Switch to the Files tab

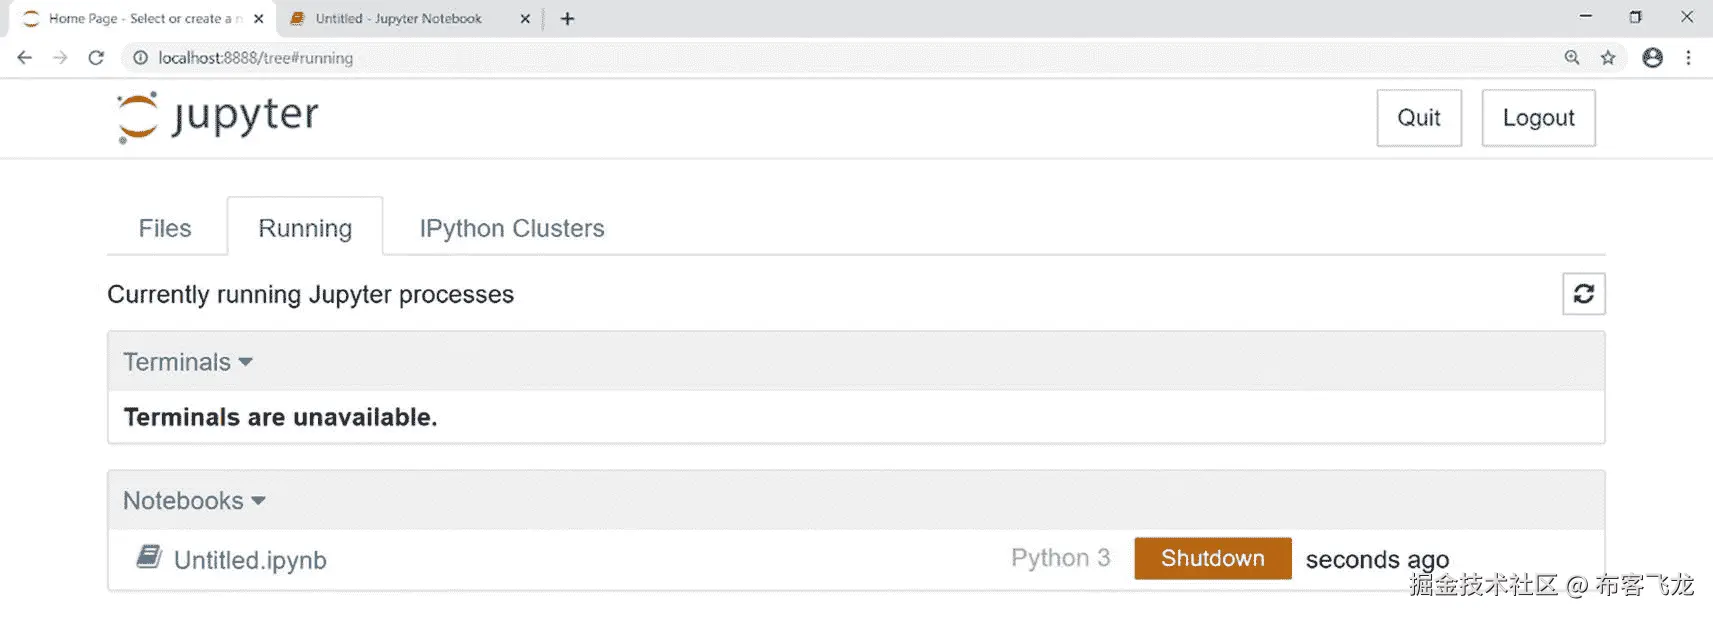[x=165, y=228]
